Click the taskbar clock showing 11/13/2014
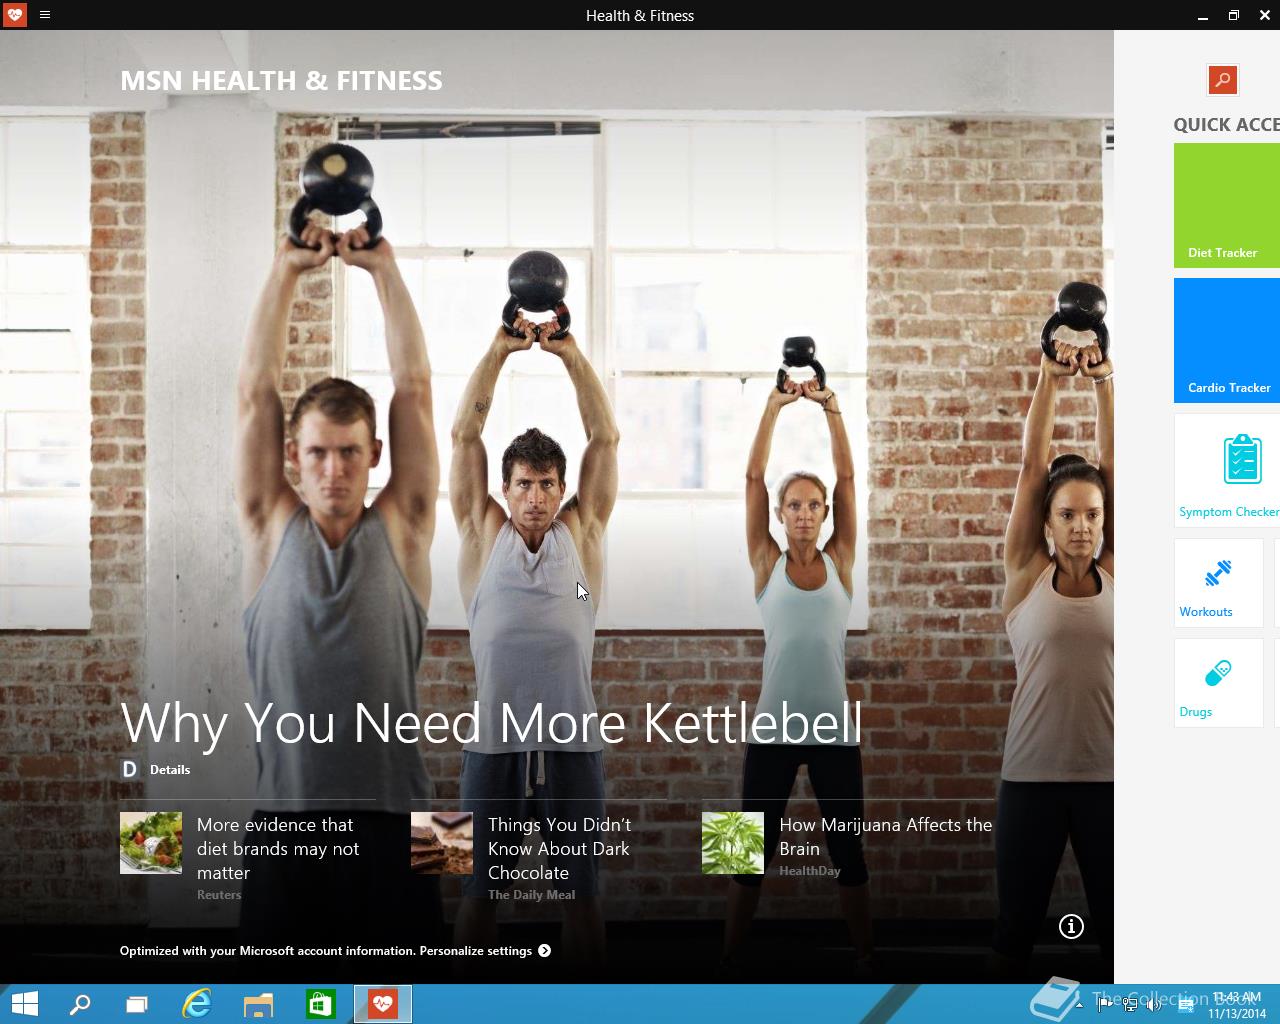The image size is (1280, 1024). (x=1237, y=1005)
